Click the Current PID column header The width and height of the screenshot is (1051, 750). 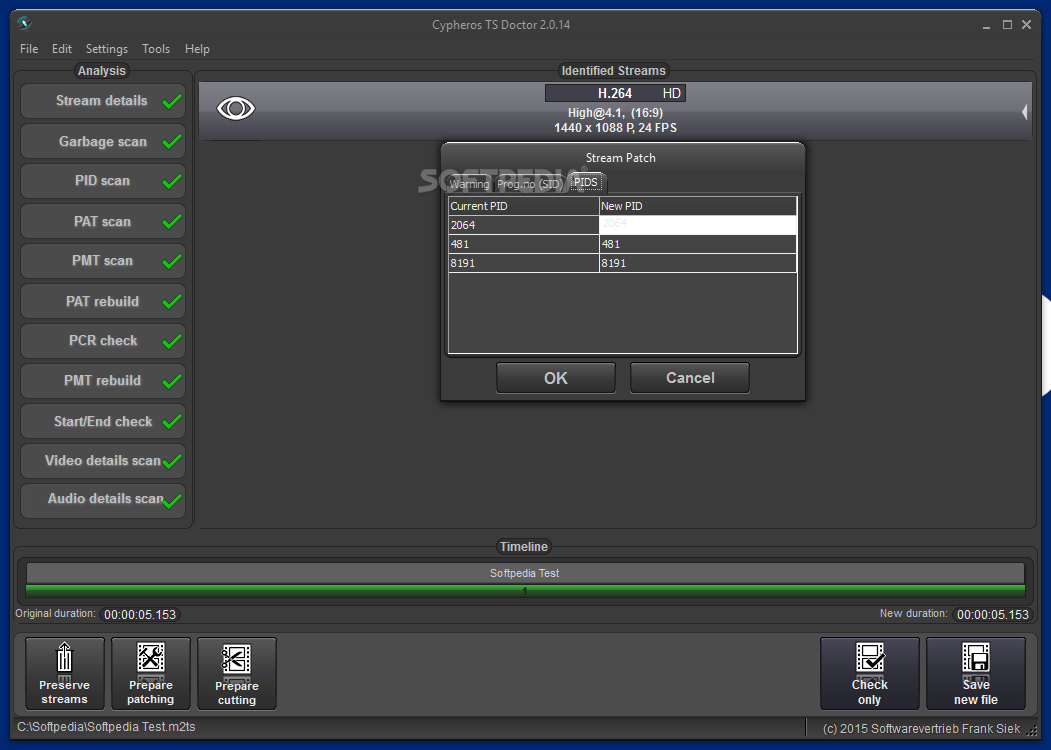point(523,206)
